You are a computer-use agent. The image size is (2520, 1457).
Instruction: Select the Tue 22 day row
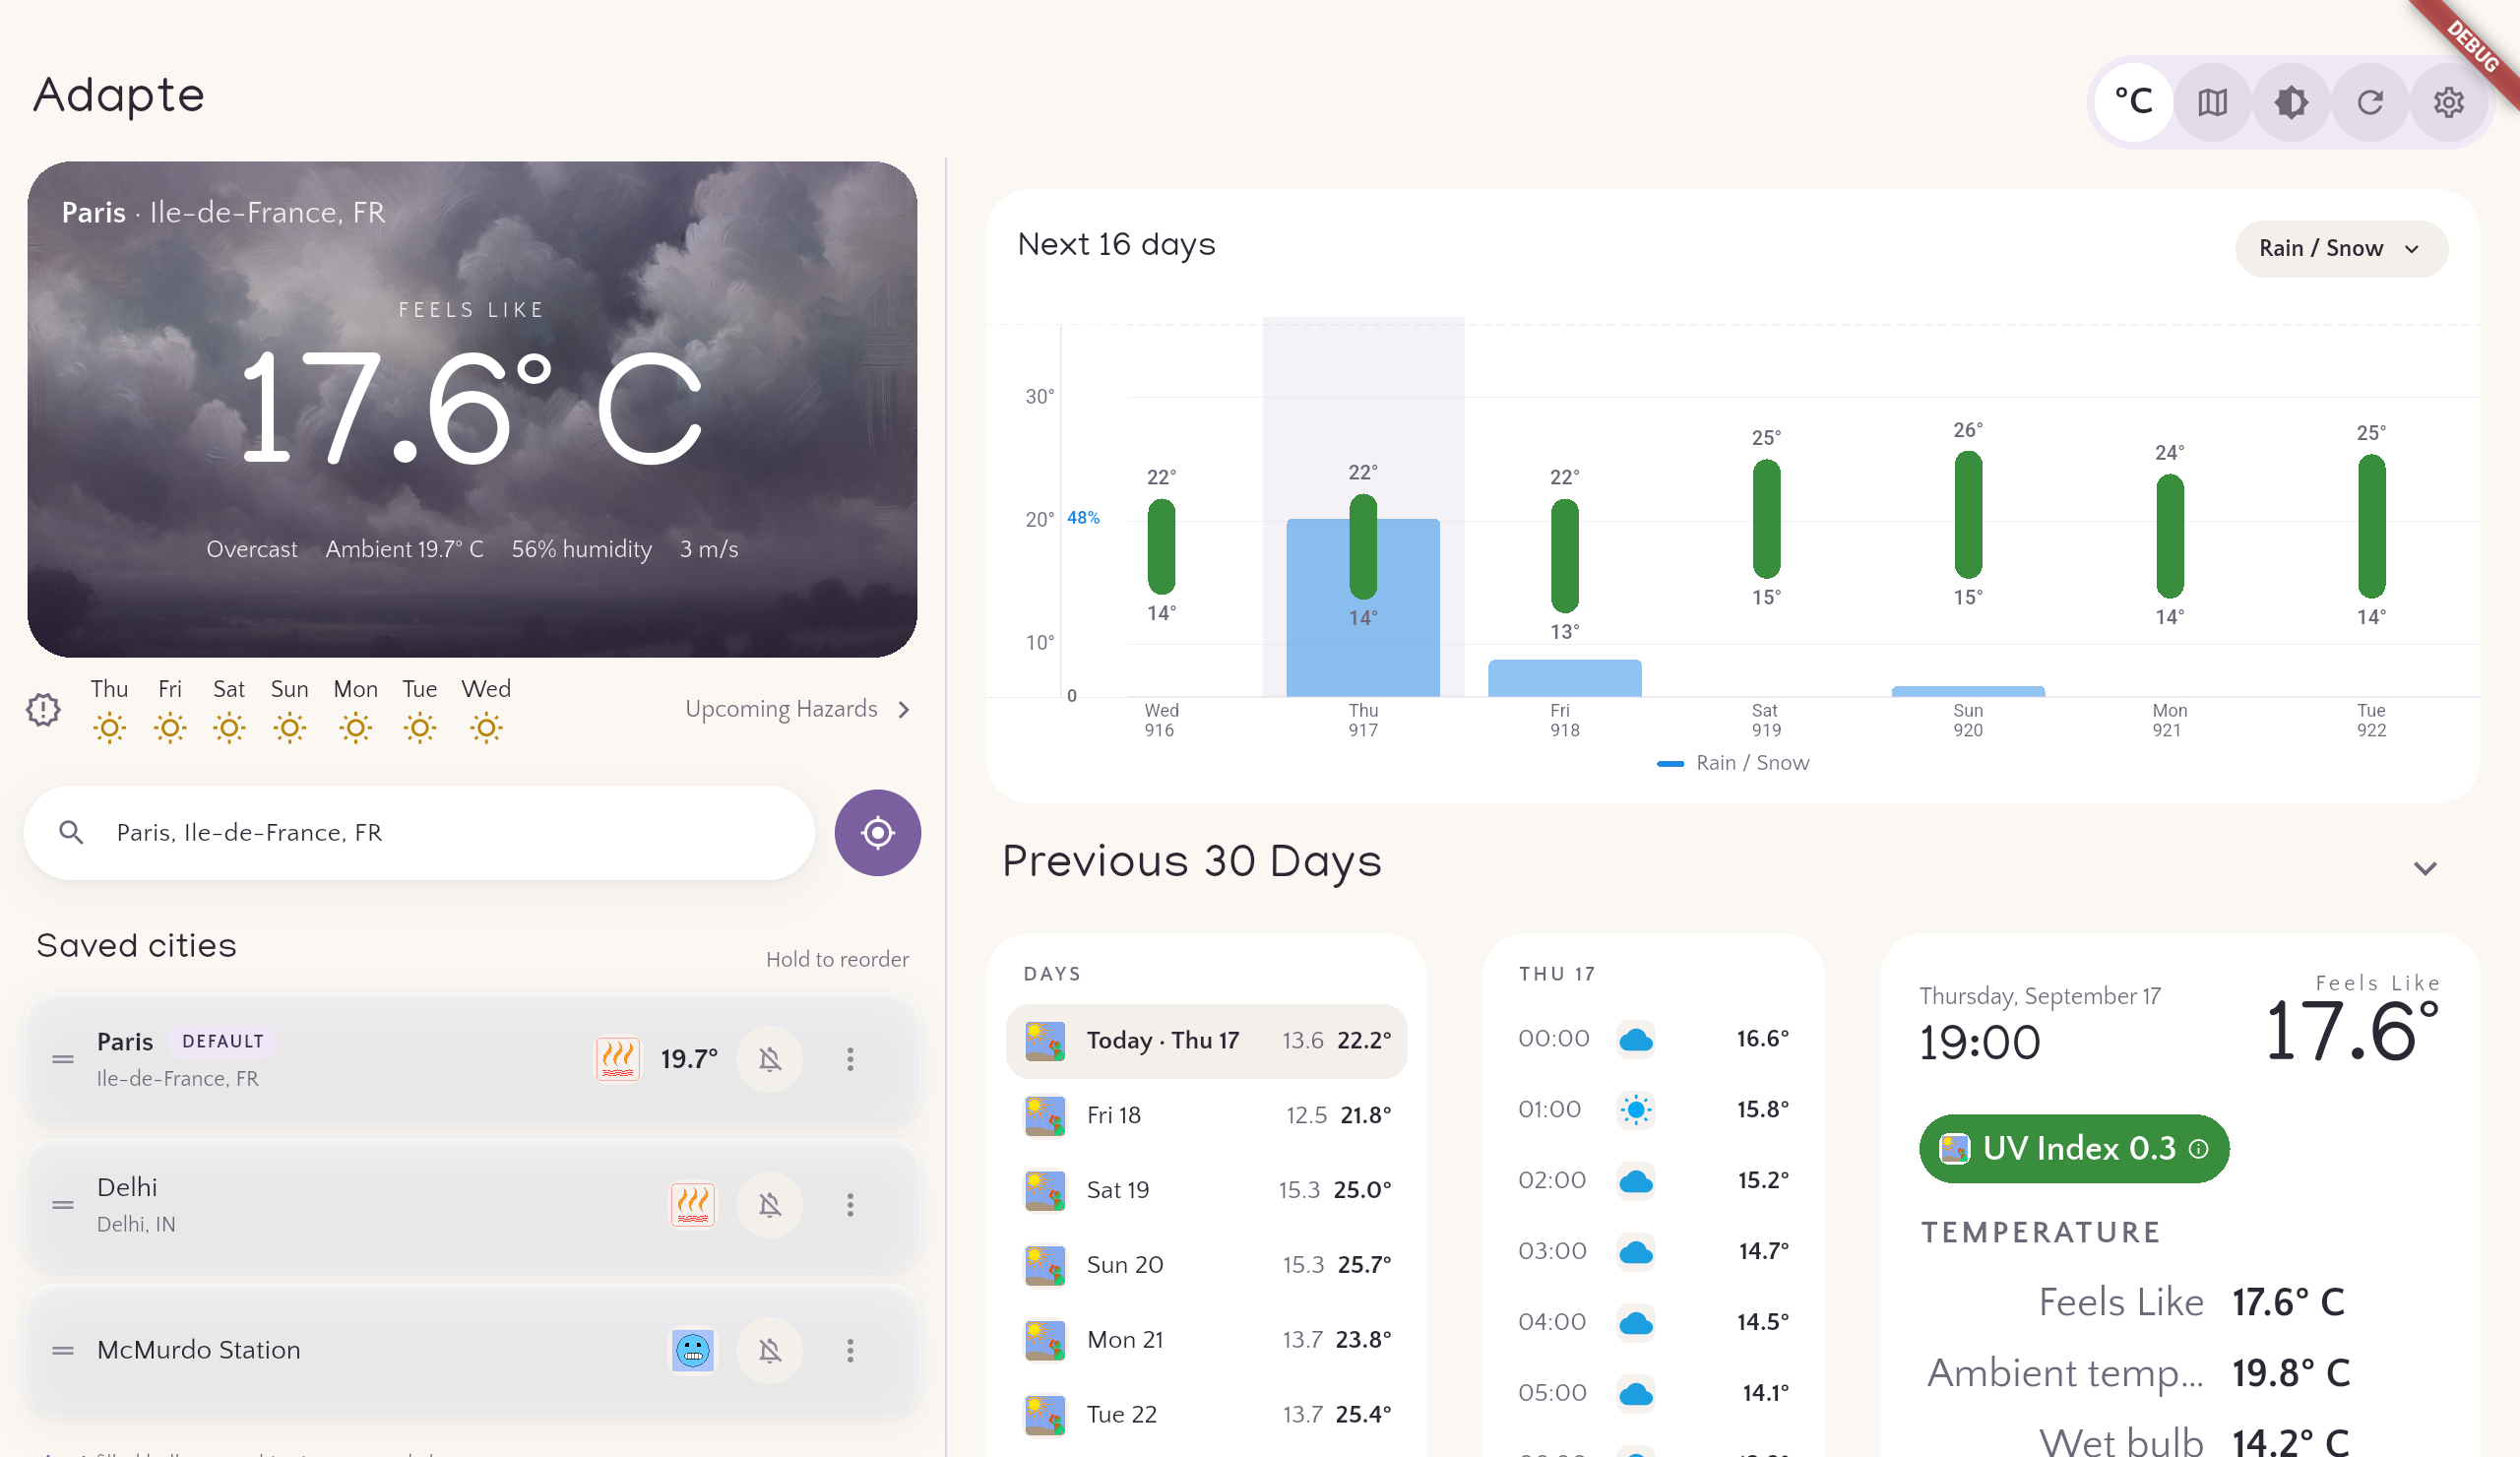click(1206, 1415)
